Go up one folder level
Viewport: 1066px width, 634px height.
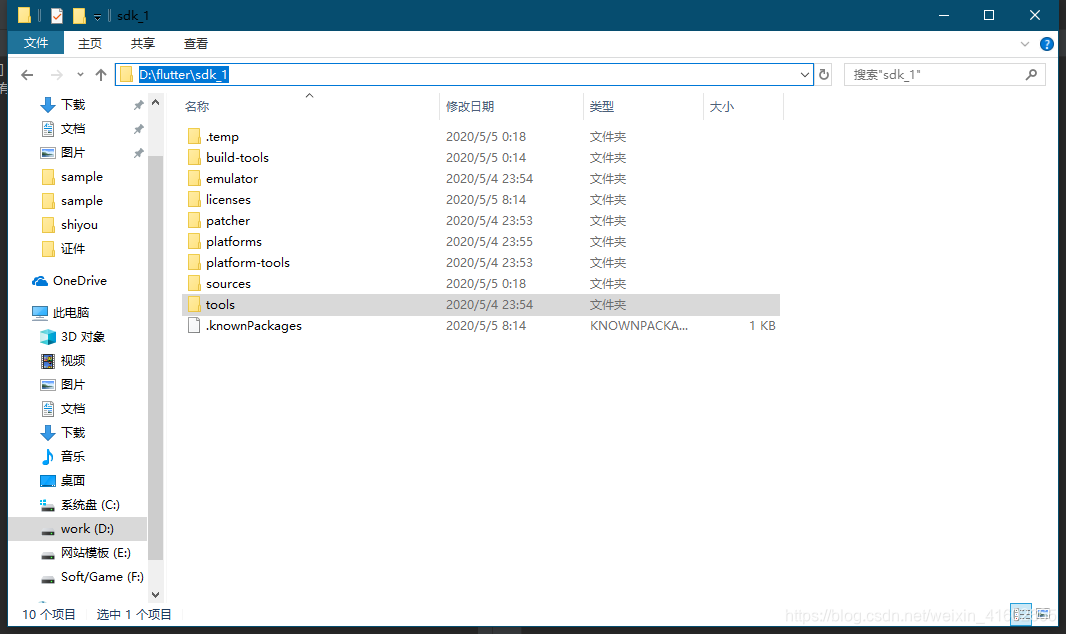(x=101, y=75)
